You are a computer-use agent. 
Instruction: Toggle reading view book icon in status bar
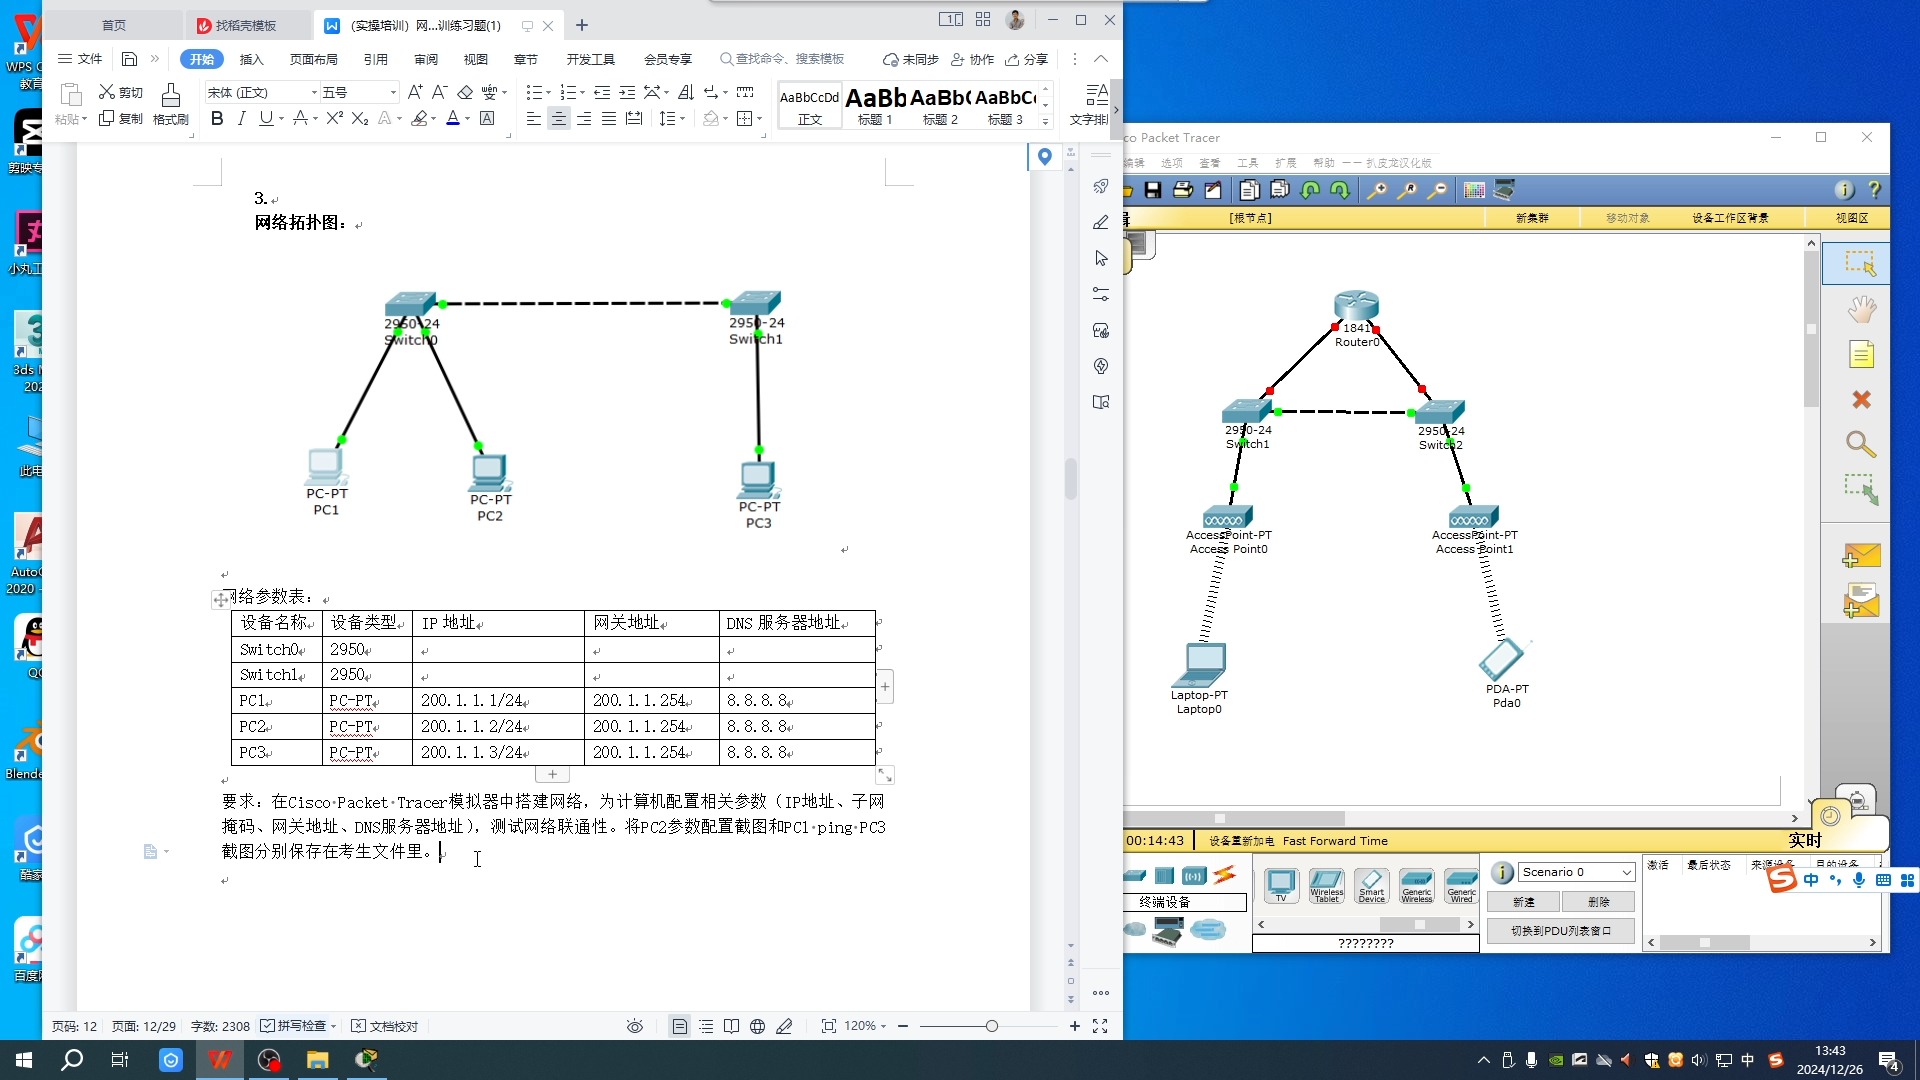[x=732, y=1026]
